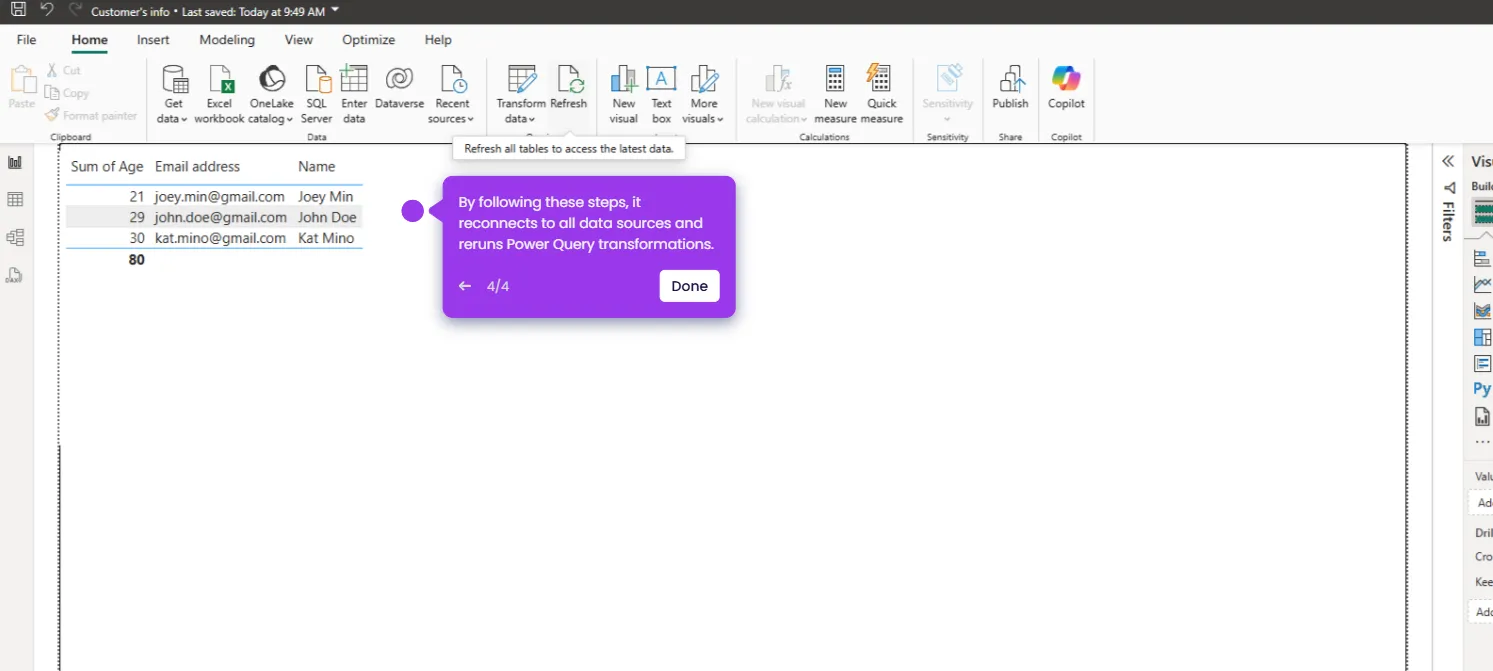The width and height of the screenshot is (1493, 671).
Task: Open the File menu
Action: [x=26, y=40]
